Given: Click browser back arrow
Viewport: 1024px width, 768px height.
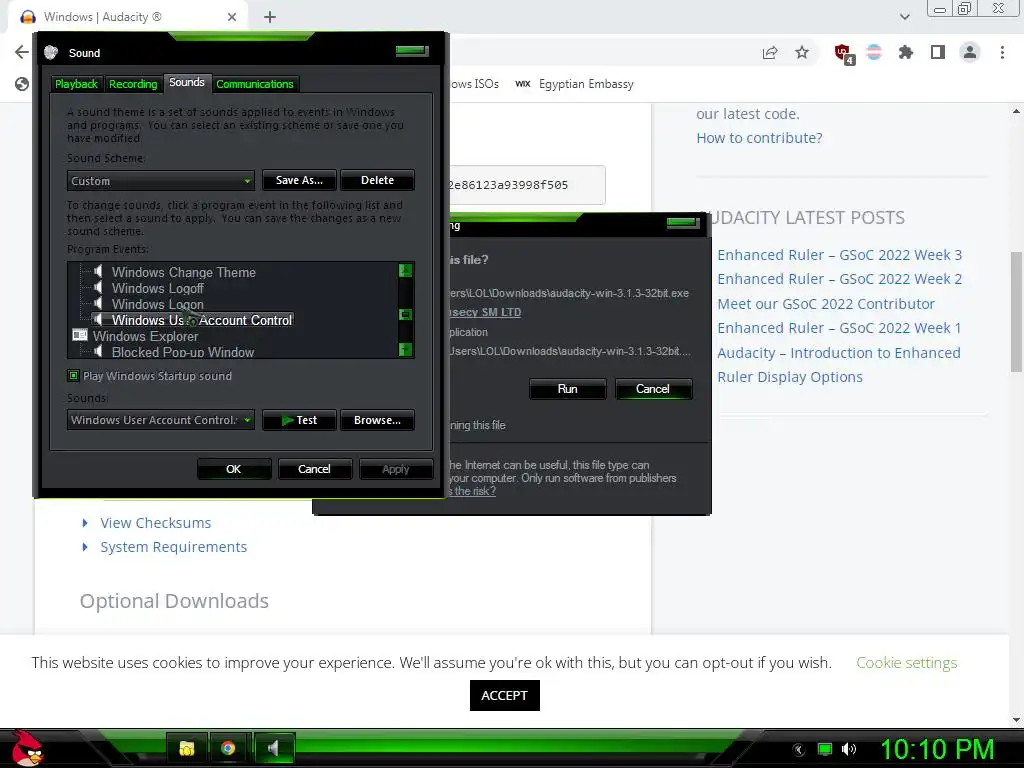Looking at the screenshot, I should click(22, 52).
